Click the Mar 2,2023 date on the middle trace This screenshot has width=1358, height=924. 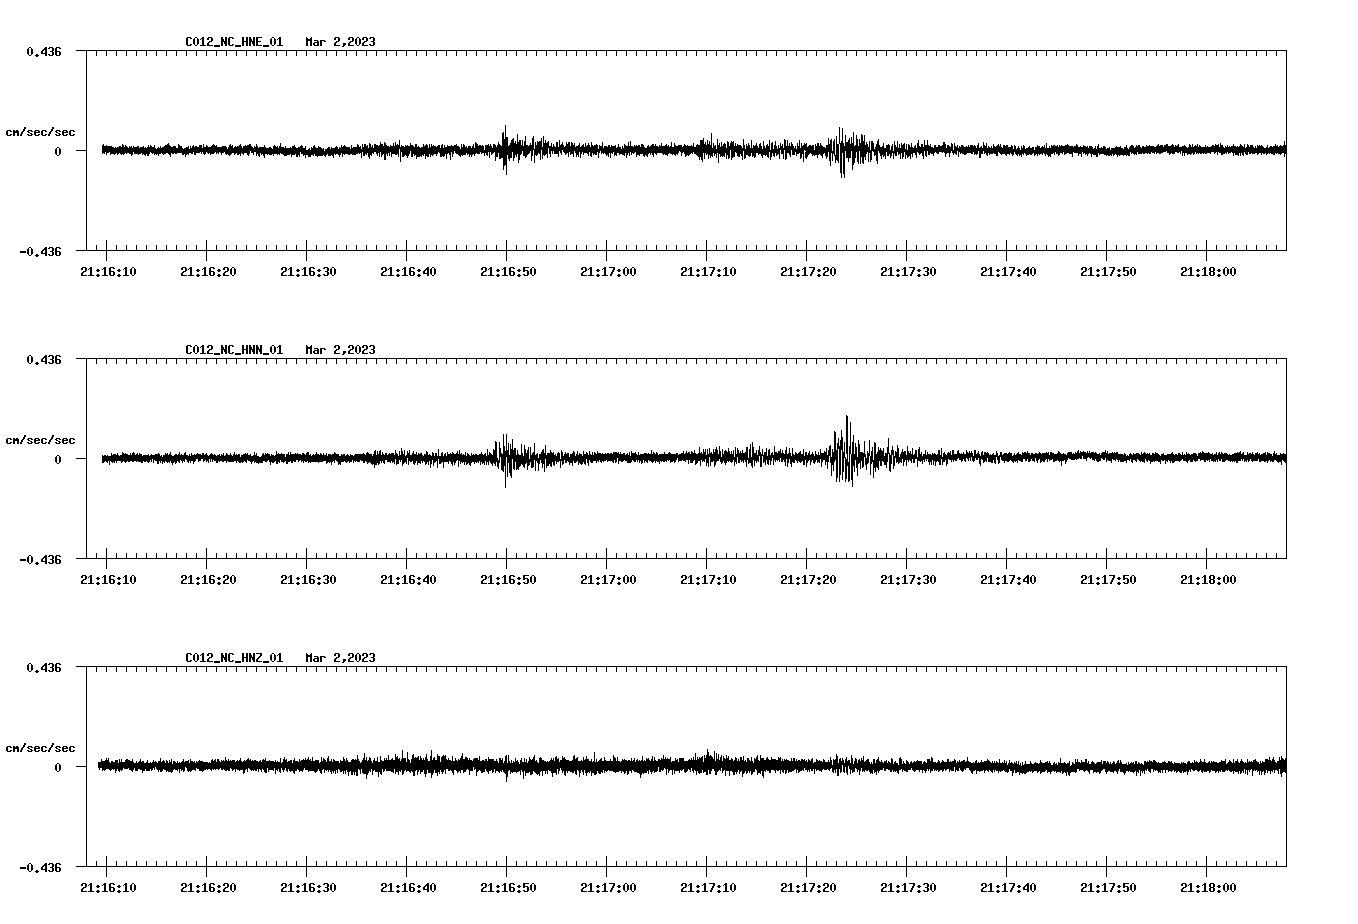[x=341, y=350]
